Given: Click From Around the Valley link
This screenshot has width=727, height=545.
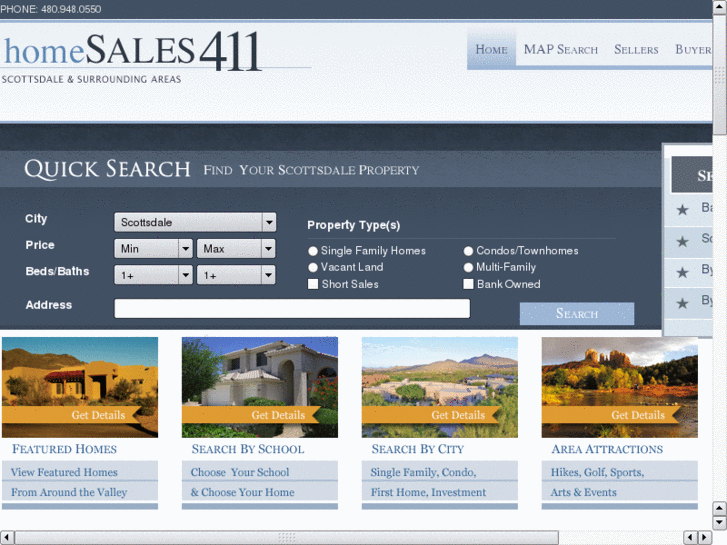Looking at the screenshot, I should click(69, 492).
